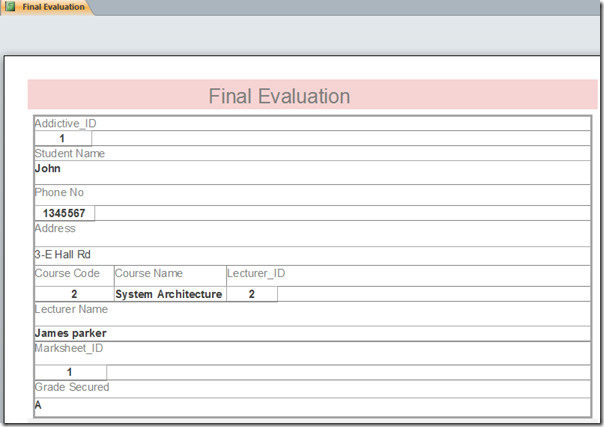Click the grade field showing A
Image resolution: width=604 pixels, height=427 pixels.
[312, 407]
